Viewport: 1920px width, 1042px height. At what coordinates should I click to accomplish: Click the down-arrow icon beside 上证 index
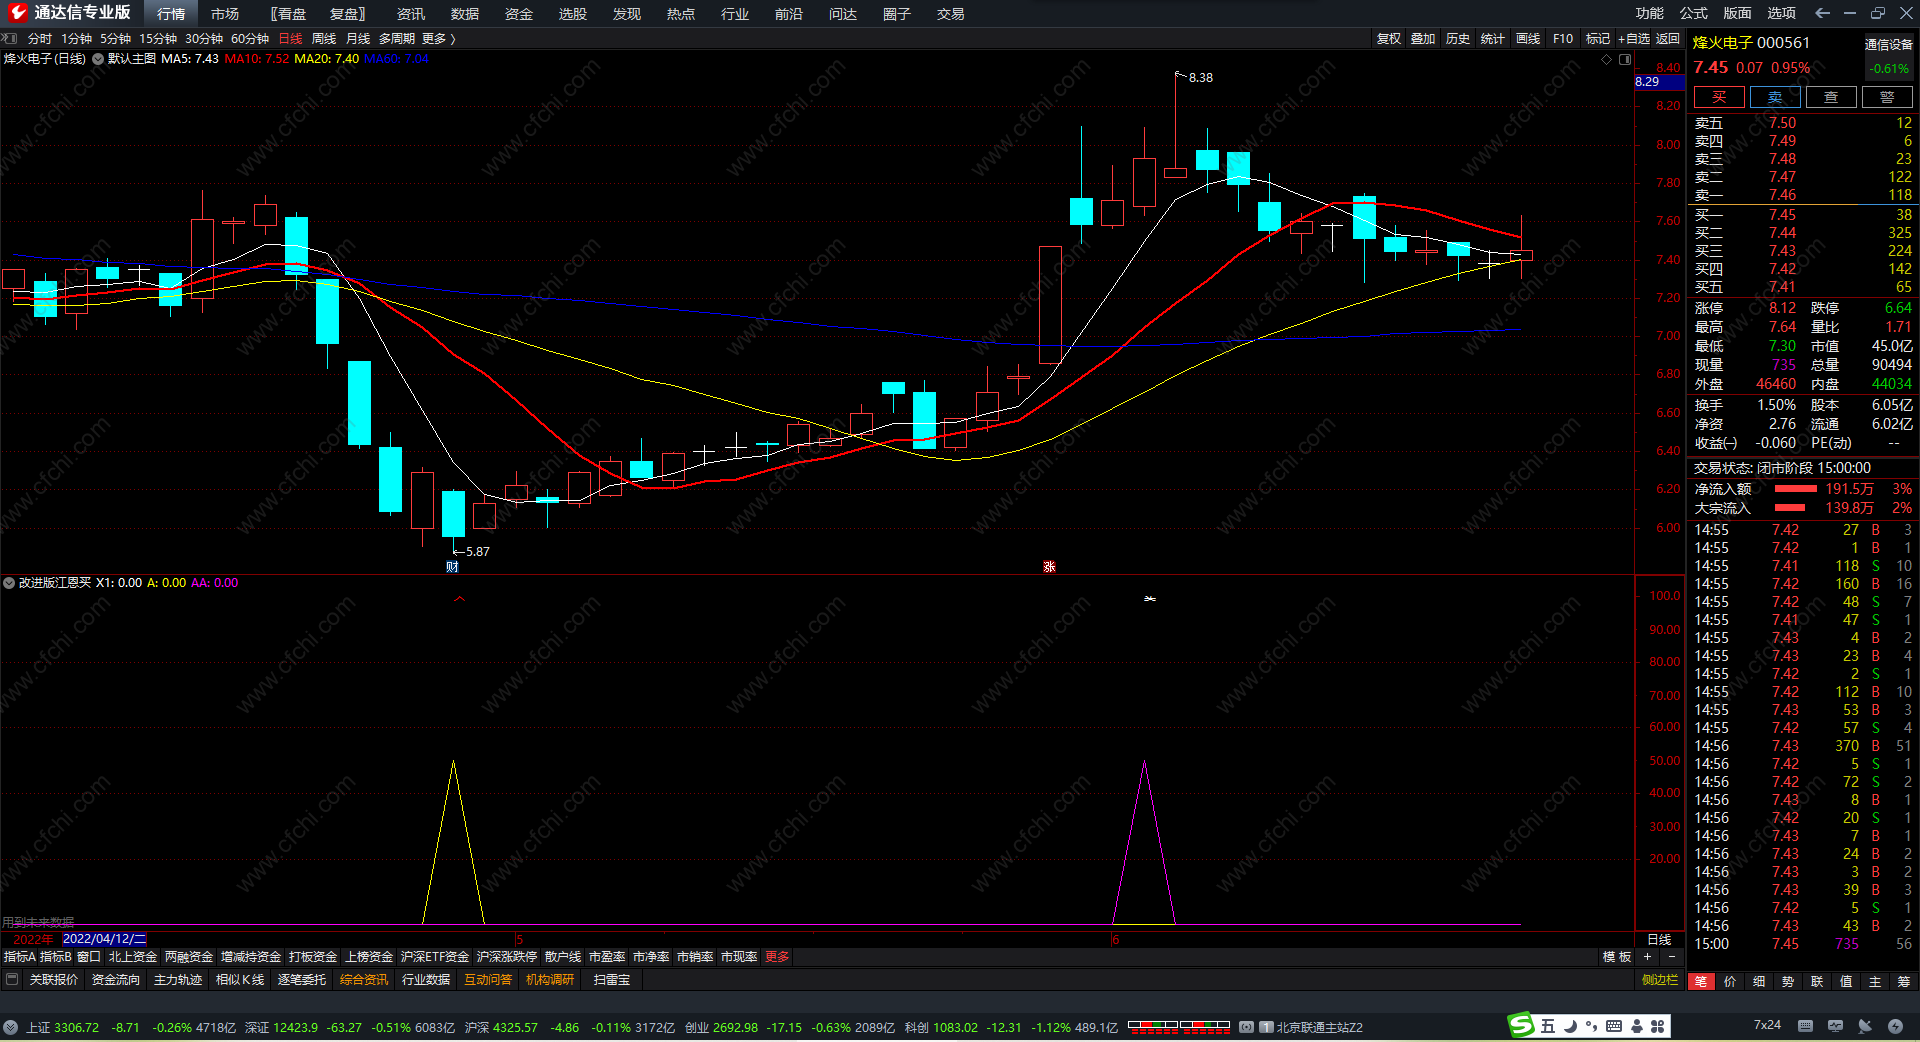click(10, 1027)
